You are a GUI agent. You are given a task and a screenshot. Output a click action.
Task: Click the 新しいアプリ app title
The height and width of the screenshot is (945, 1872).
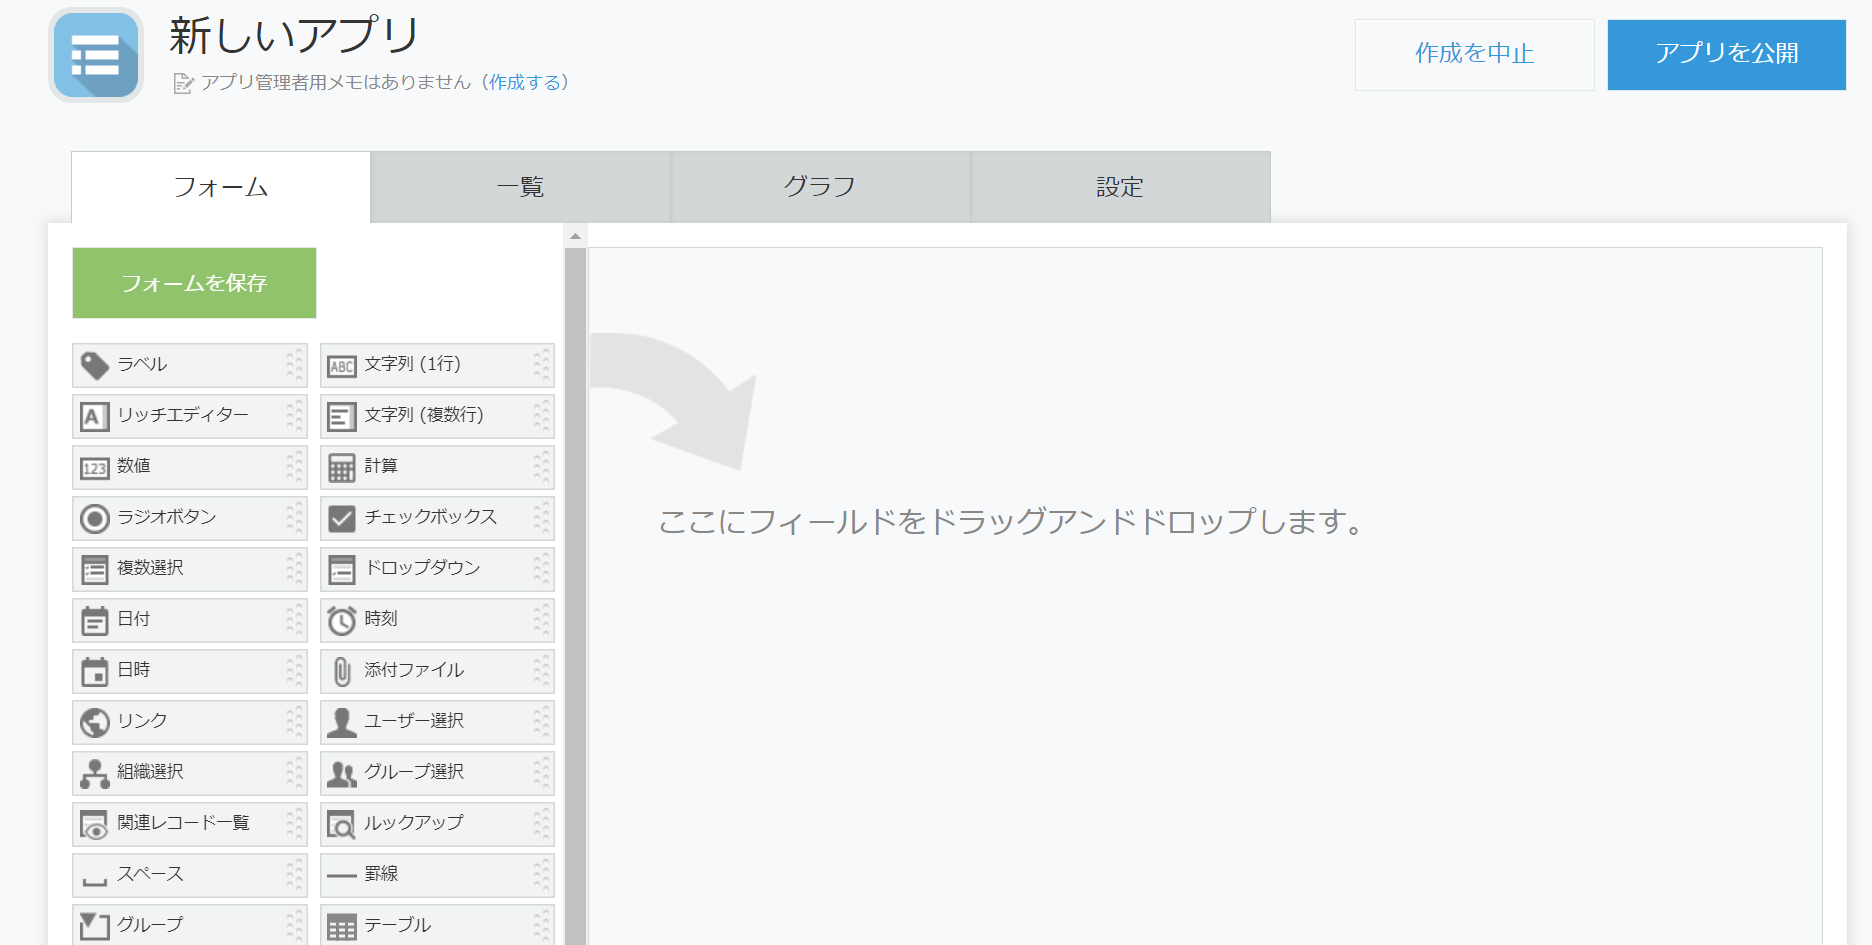pyautogui.click(x=294, y=36)
